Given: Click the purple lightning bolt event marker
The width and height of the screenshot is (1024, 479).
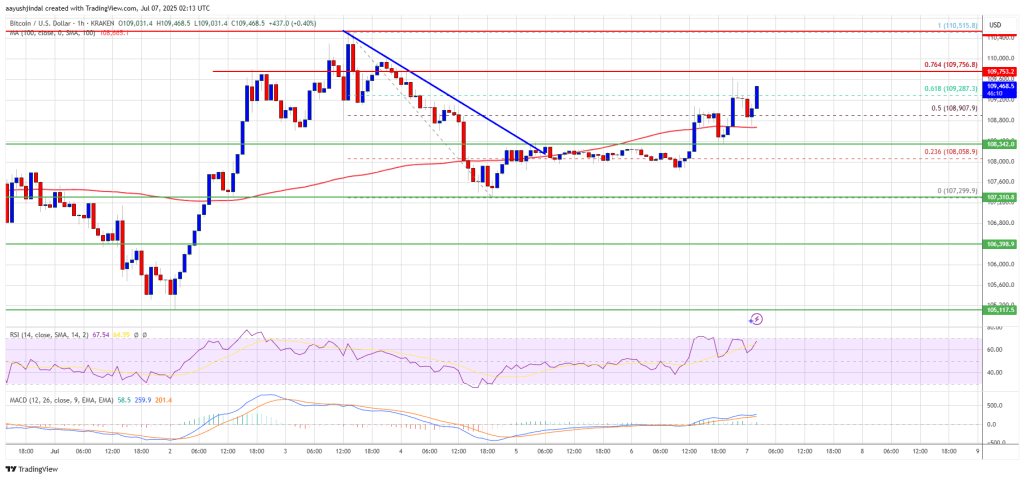Looking at the screenshot, I should point(757,319).
